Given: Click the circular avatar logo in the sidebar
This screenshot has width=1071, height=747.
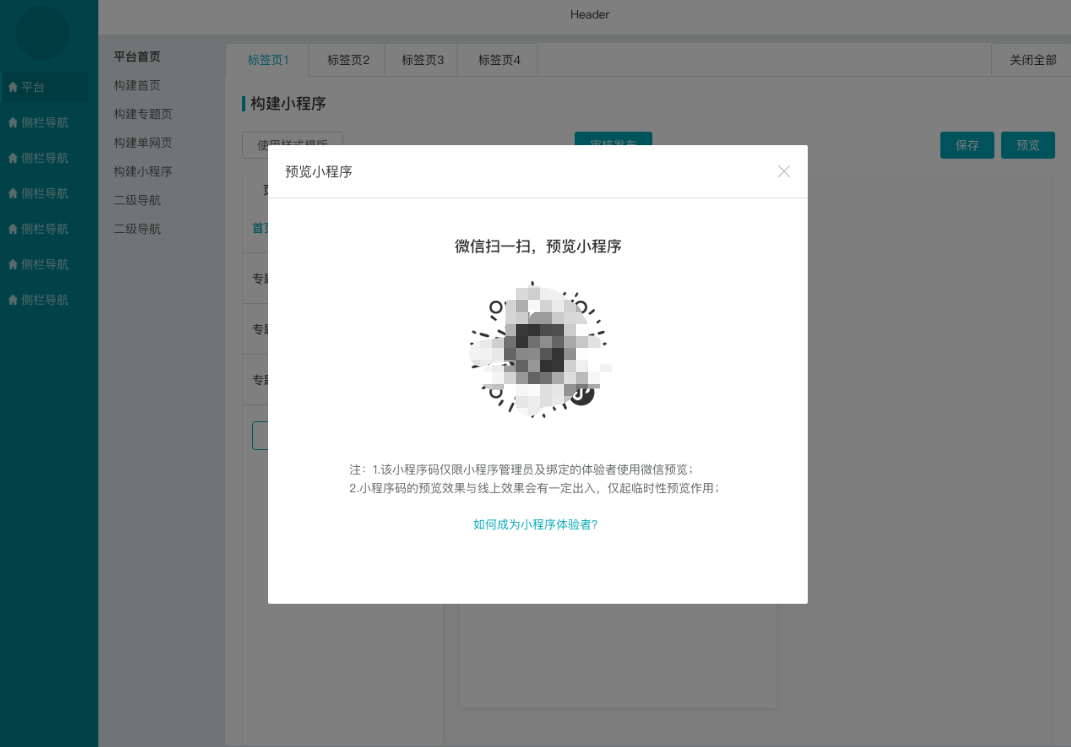Looking at the screenshot, I should (42, 32).
